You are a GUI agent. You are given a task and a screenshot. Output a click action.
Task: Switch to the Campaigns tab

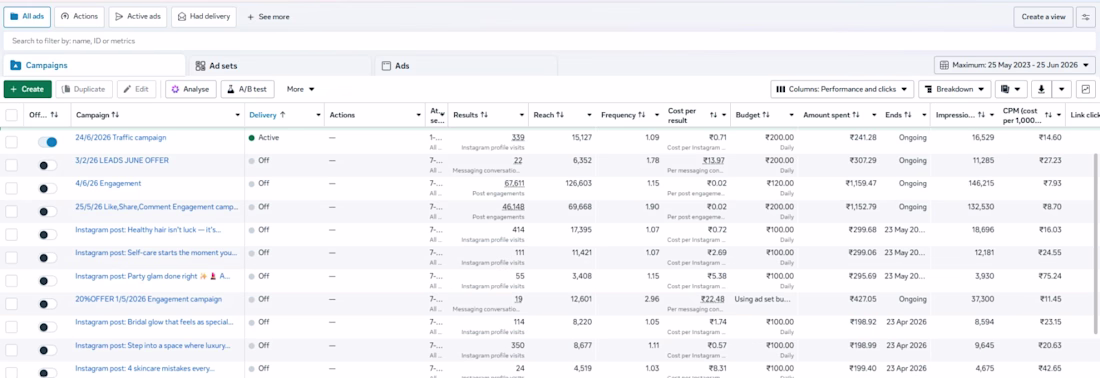tap(93, 65)
